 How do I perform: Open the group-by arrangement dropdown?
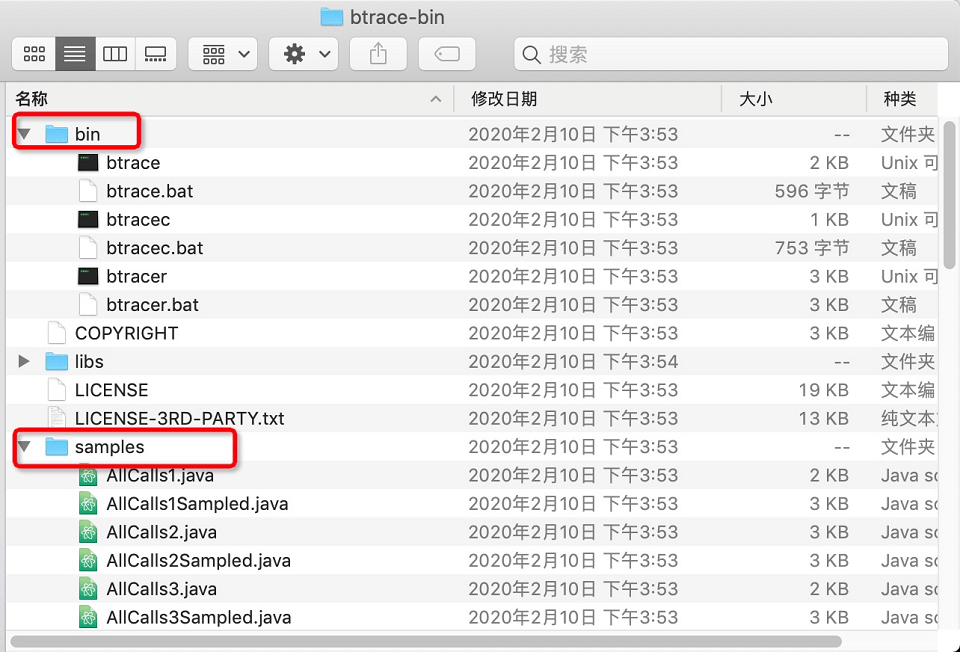point(223,54)
